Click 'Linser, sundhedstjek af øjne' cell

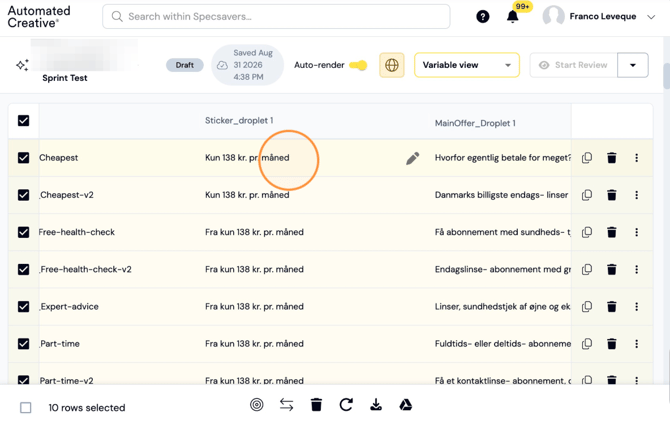click(x=502, y=306)
